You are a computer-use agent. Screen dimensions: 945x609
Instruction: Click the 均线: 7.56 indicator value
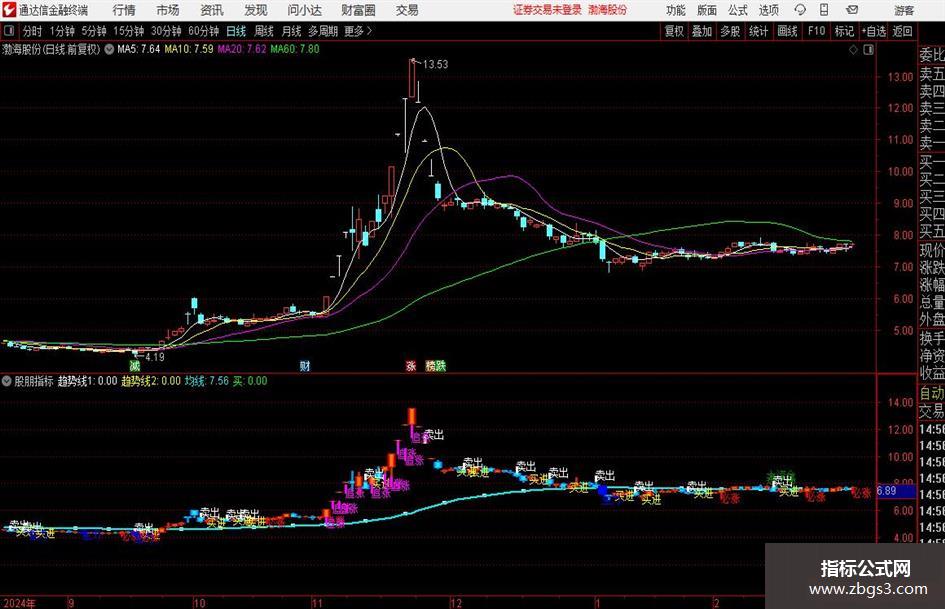(207, 381)
